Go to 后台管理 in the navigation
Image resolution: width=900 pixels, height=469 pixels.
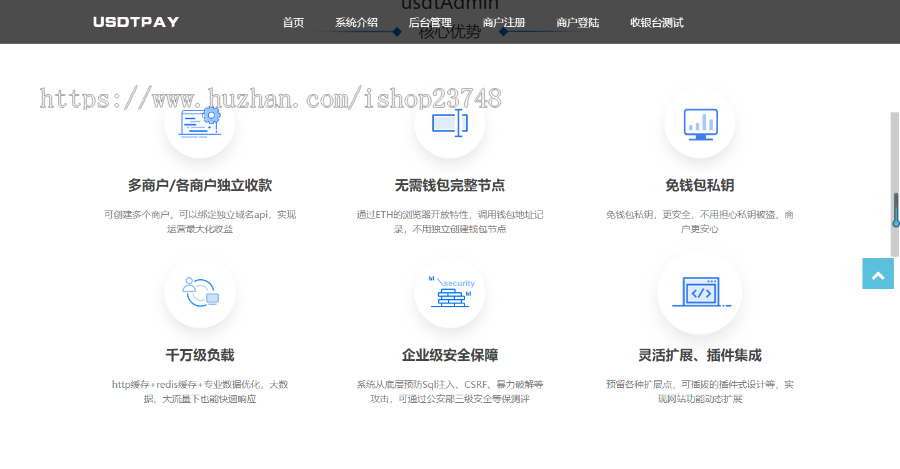point(430,22)
